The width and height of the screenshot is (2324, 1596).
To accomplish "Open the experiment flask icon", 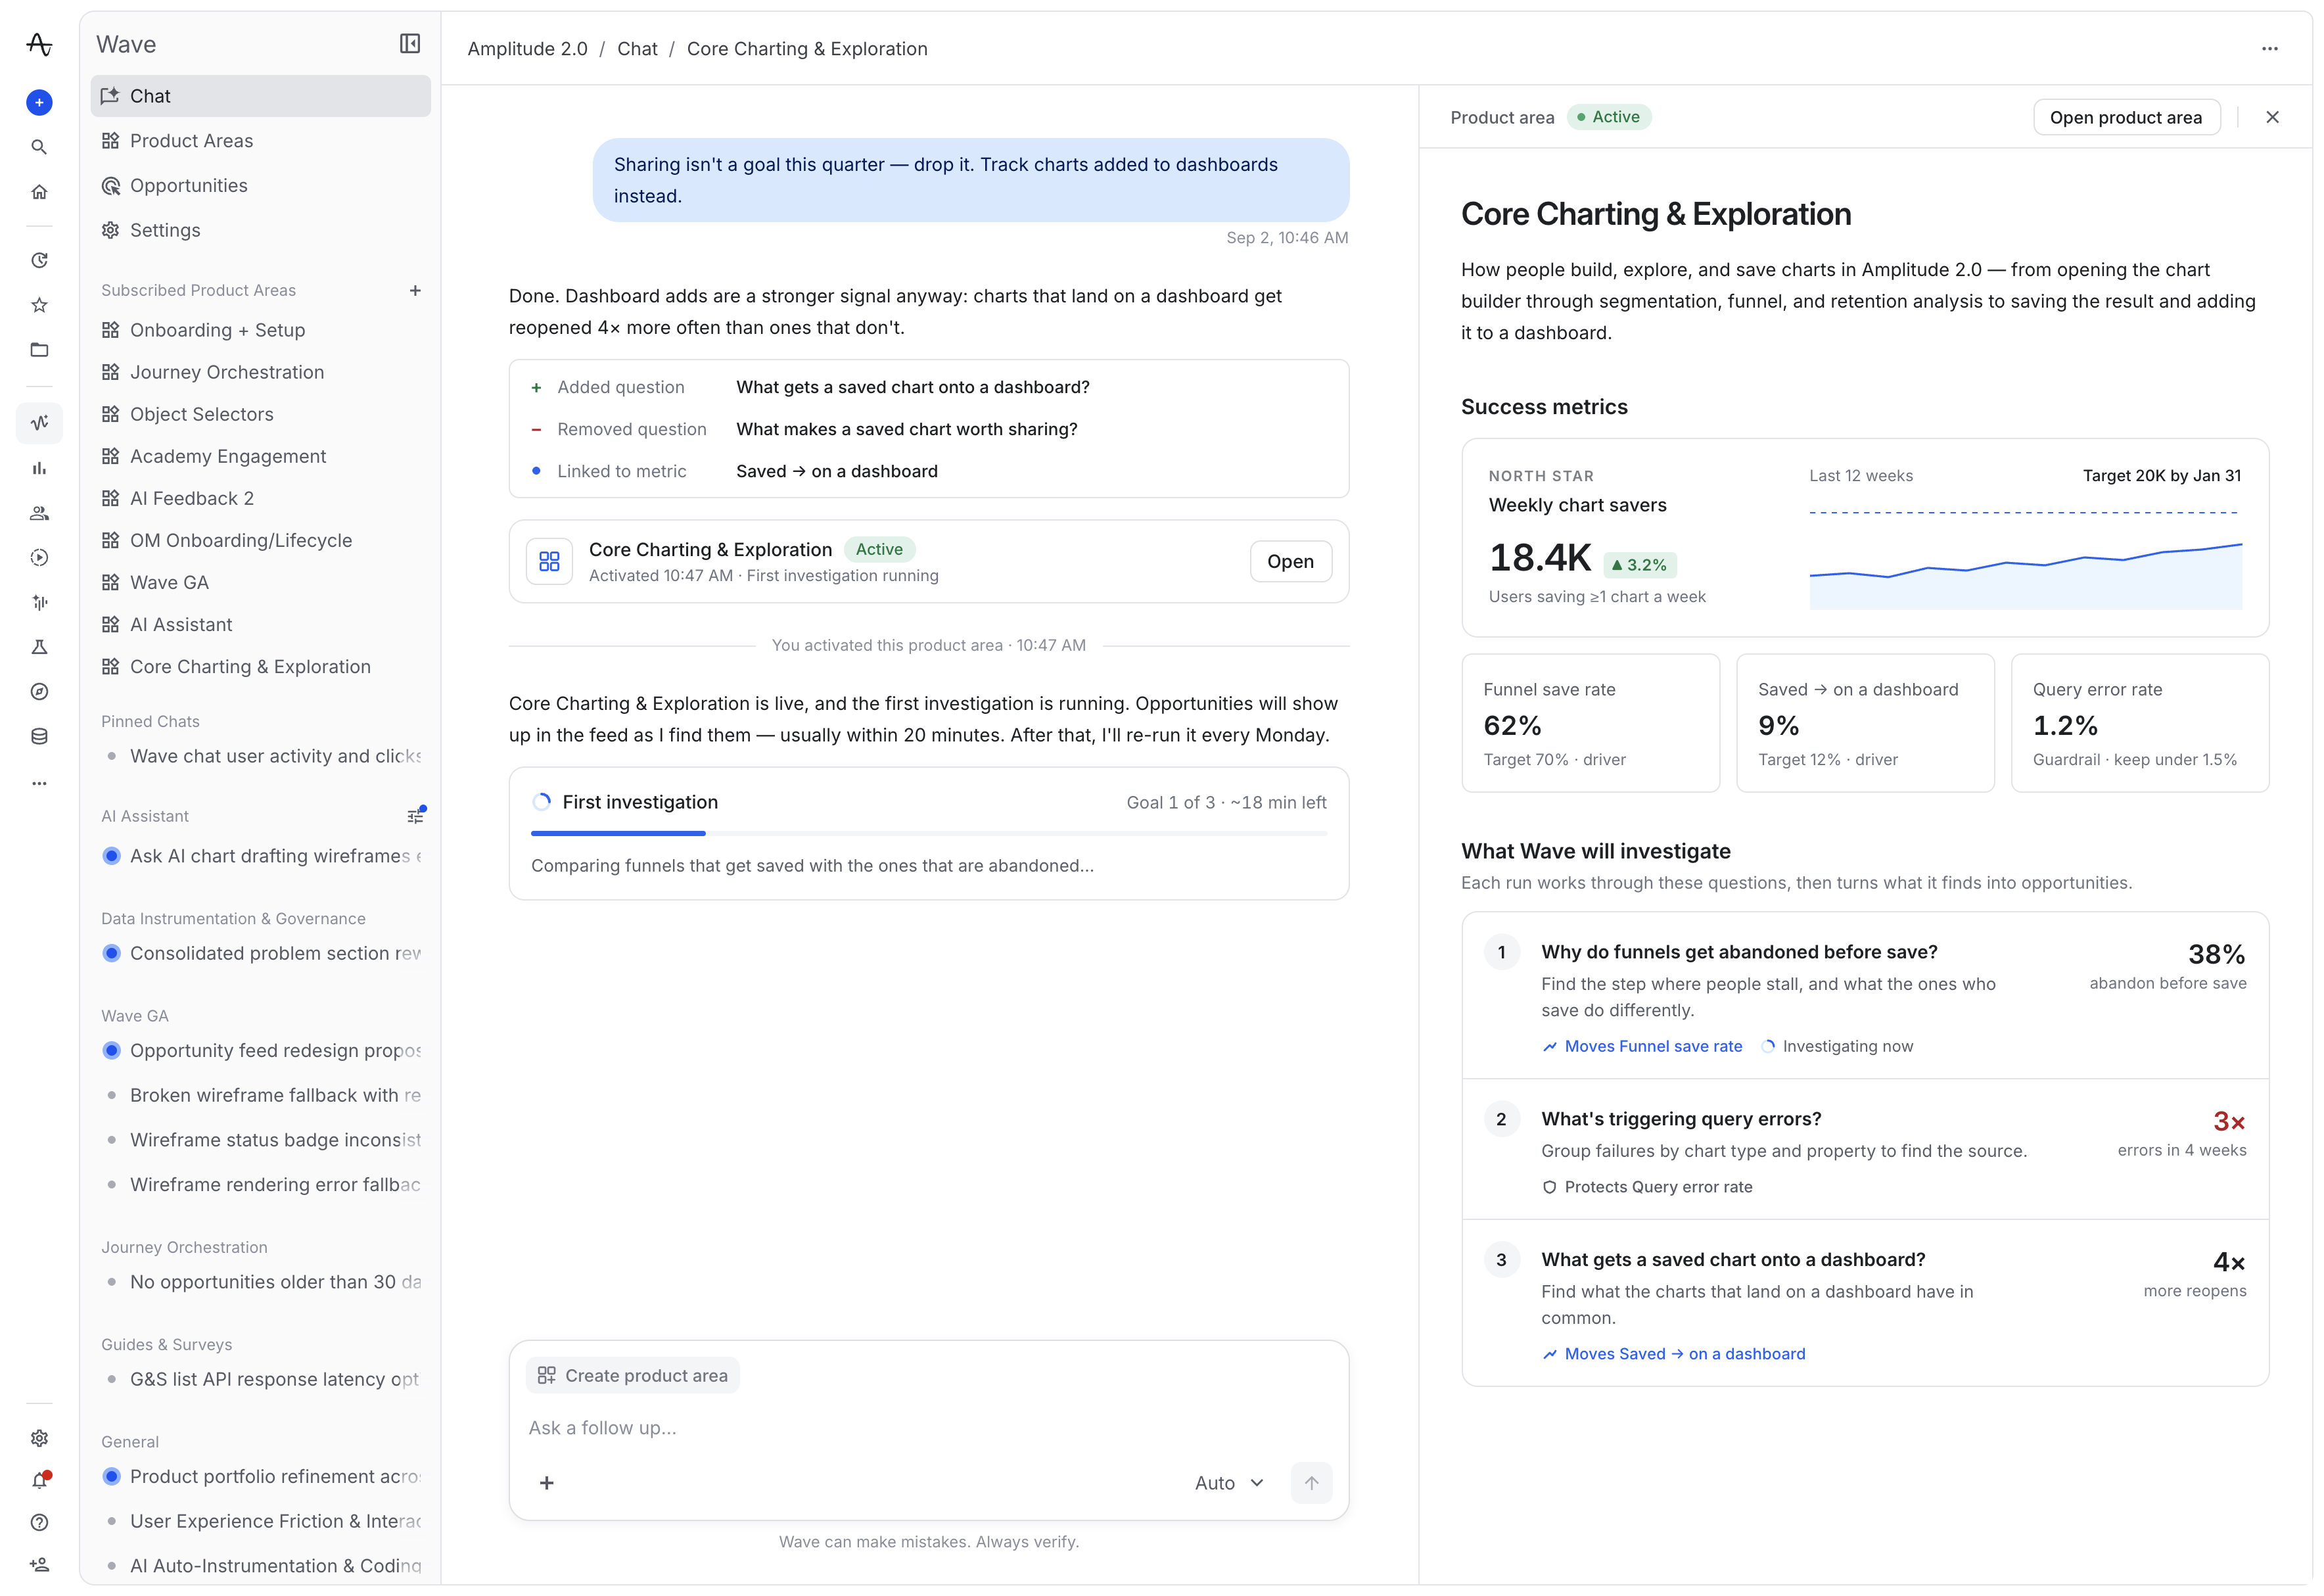I will (x=39, y=647).
